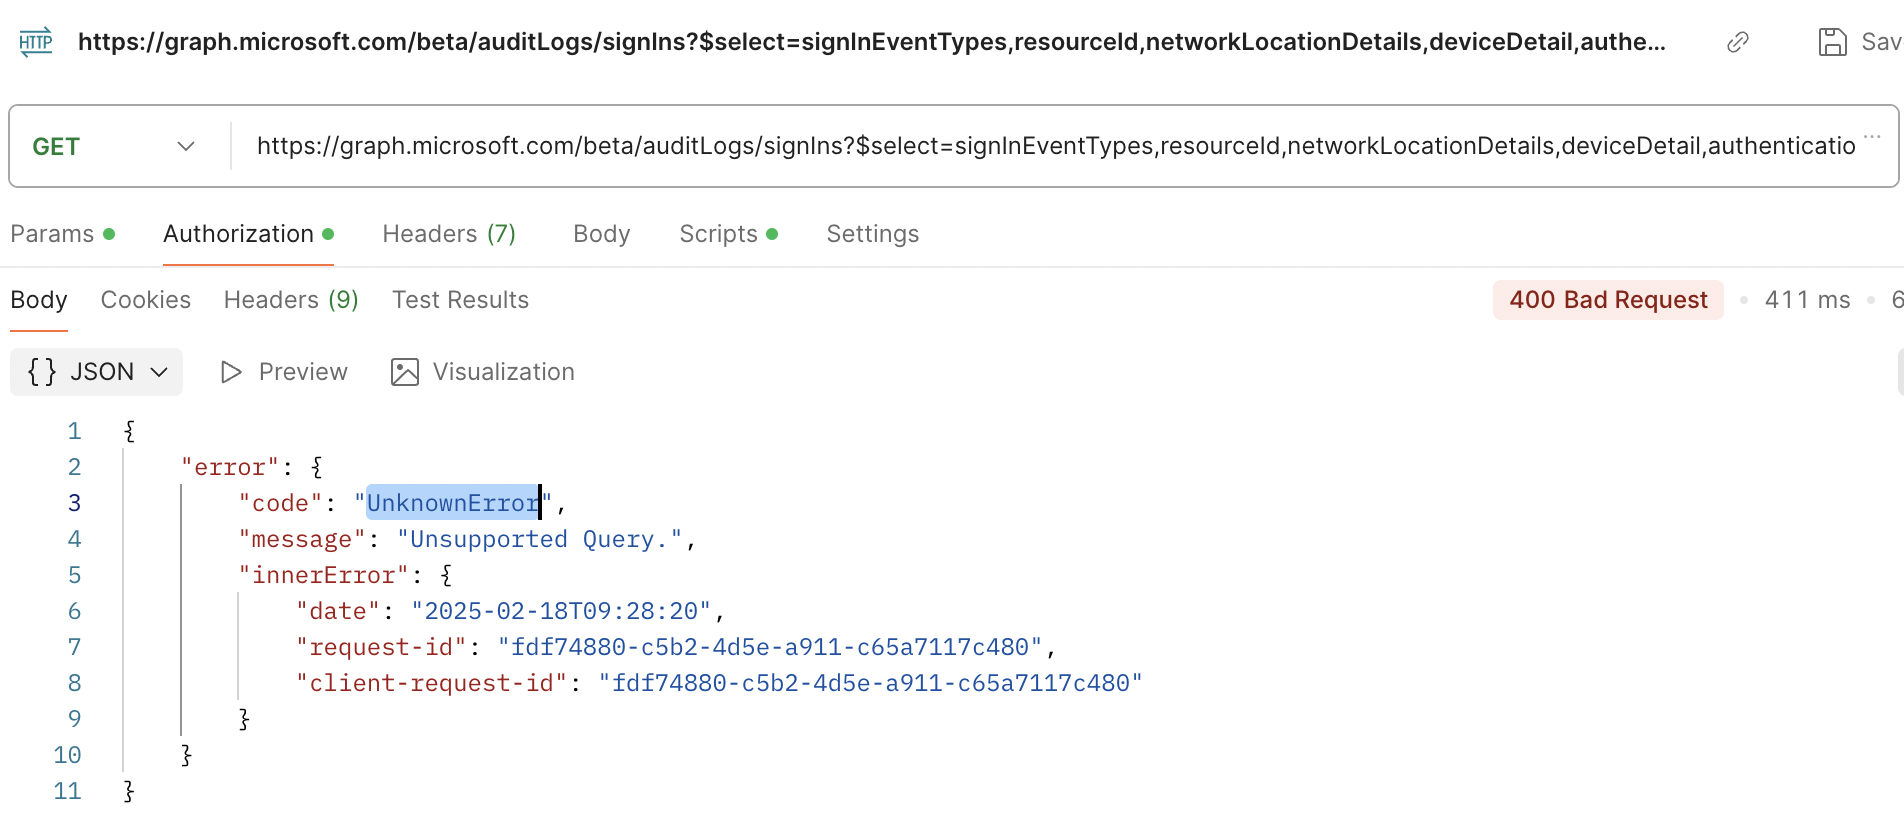
Task: Click the JSON curly braces icon
Action: pyautogui.click(x=42, y=372)
